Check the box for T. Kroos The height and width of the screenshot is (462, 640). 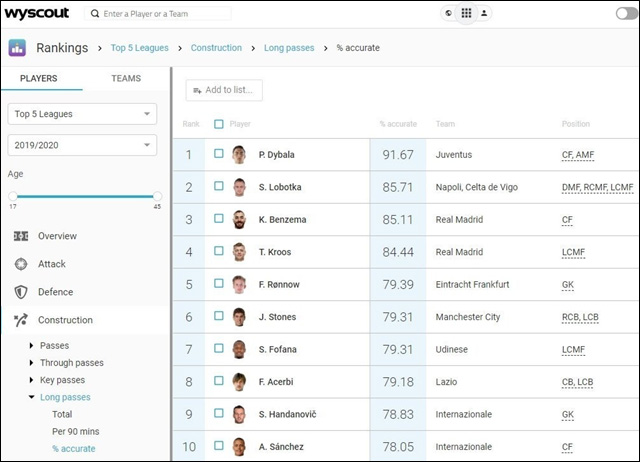(x=219, y=252)
